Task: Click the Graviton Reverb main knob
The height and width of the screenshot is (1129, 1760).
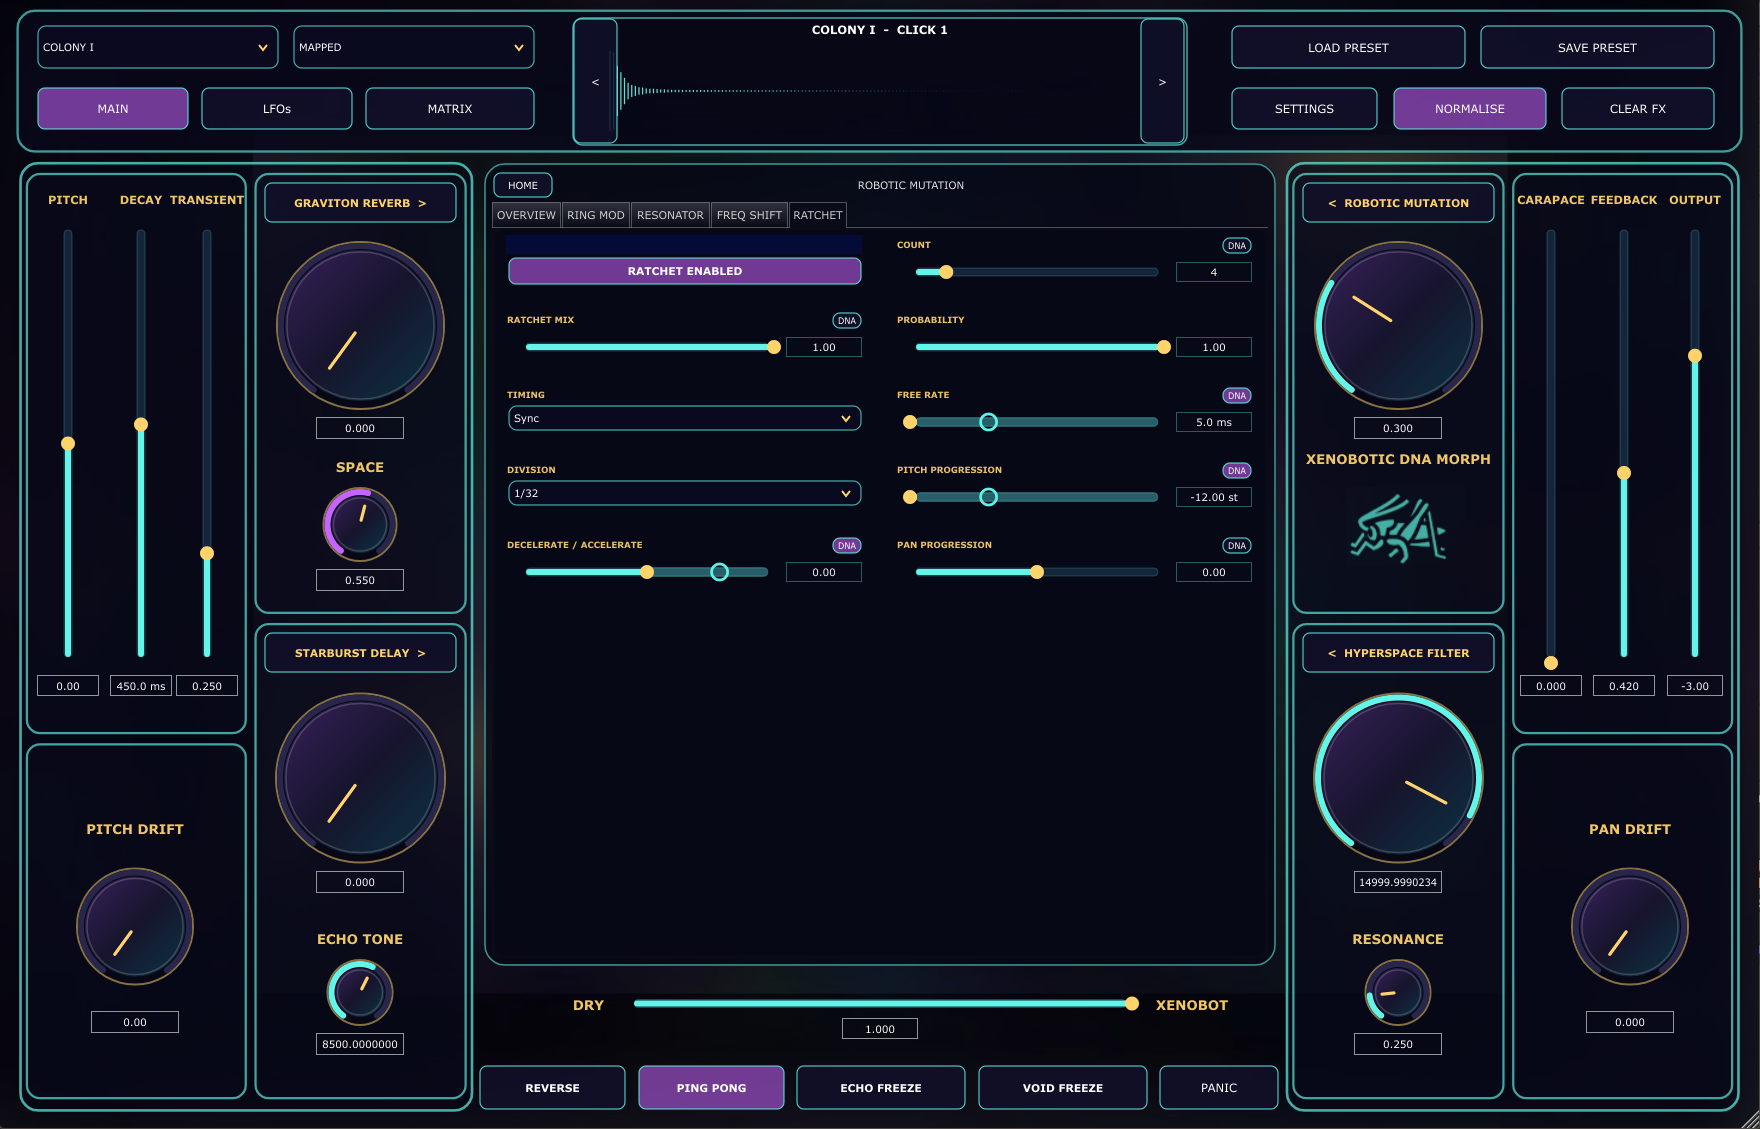Action: point(360,326)
